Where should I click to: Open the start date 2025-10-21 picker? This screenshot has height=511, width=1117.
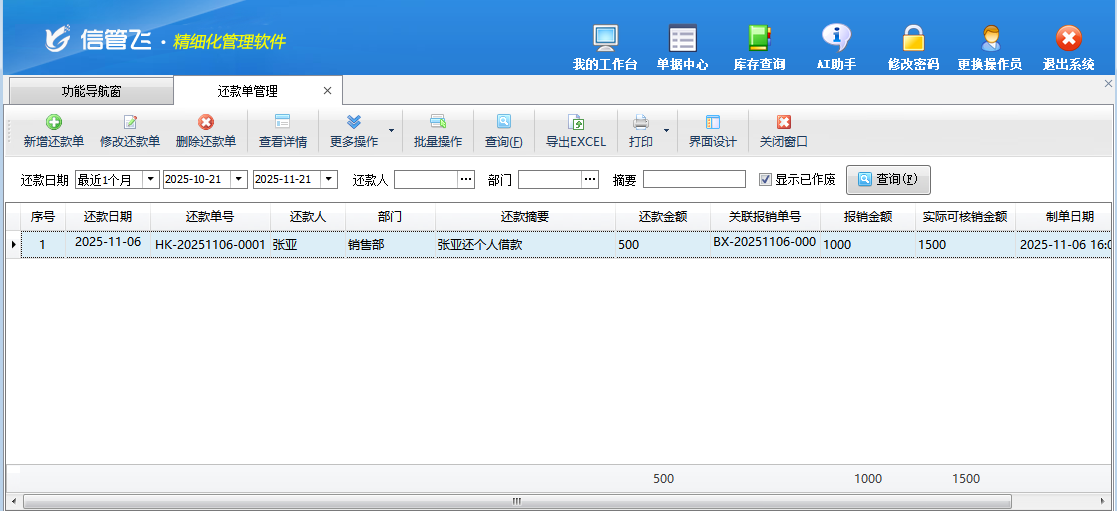(x=238, y=180)
